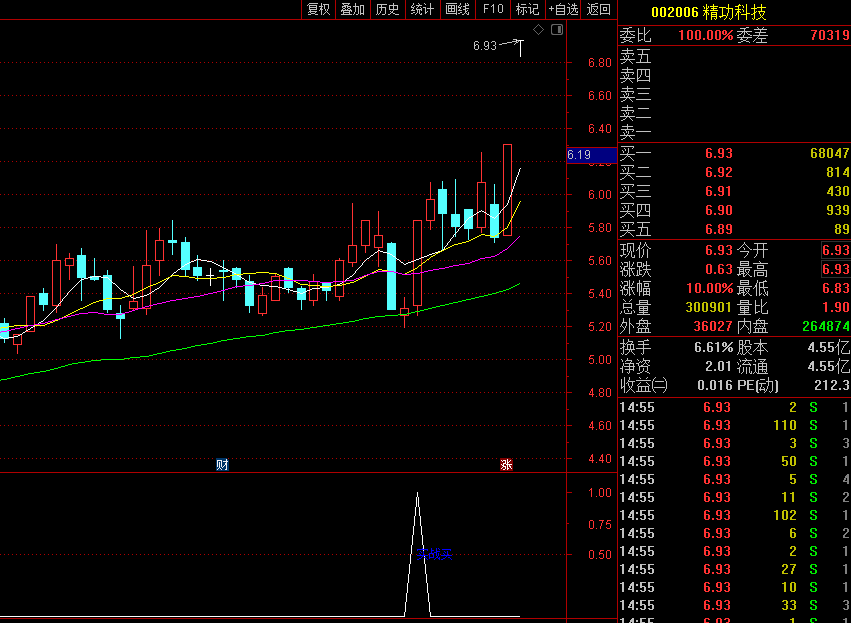Click the tall latest red candlestick
Viewport: 851px width, 623px height.
tap(507, 190)
